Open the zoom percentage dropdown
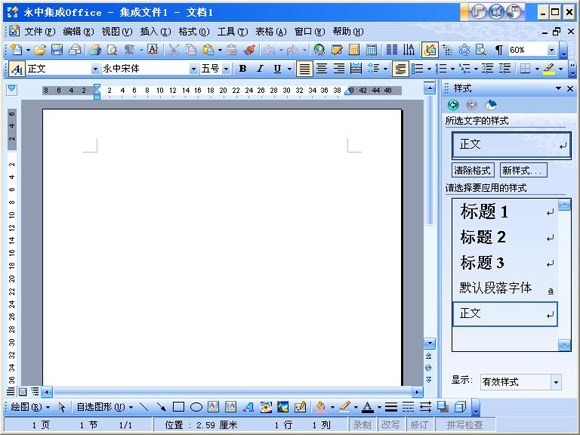The height and width of the screenshot is (435, 580). 551,50
